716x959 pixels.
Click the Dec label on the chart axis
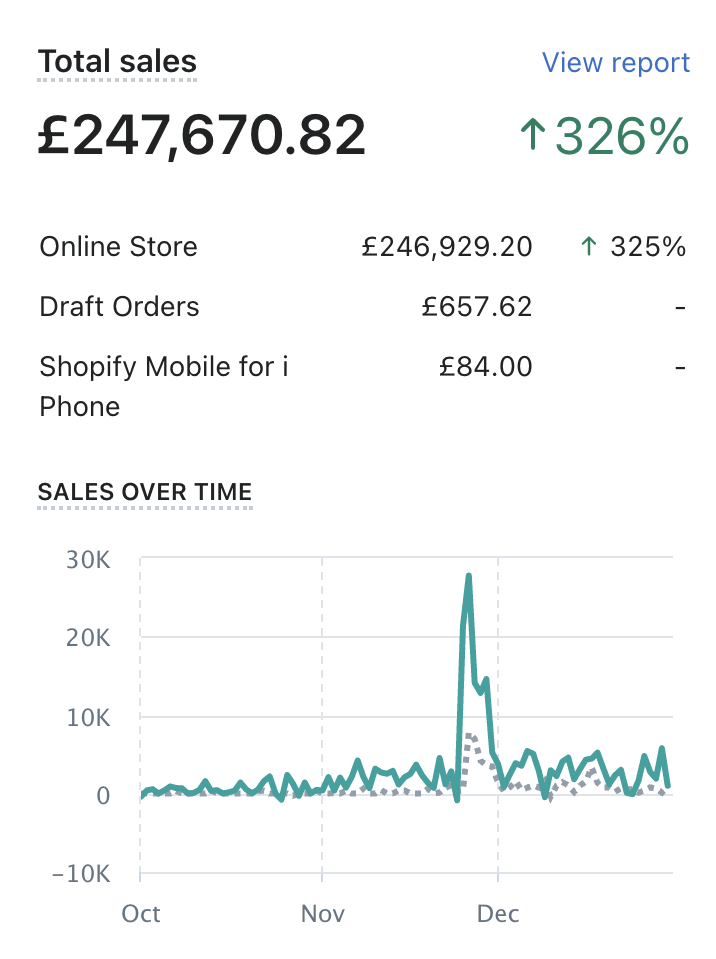497,914
